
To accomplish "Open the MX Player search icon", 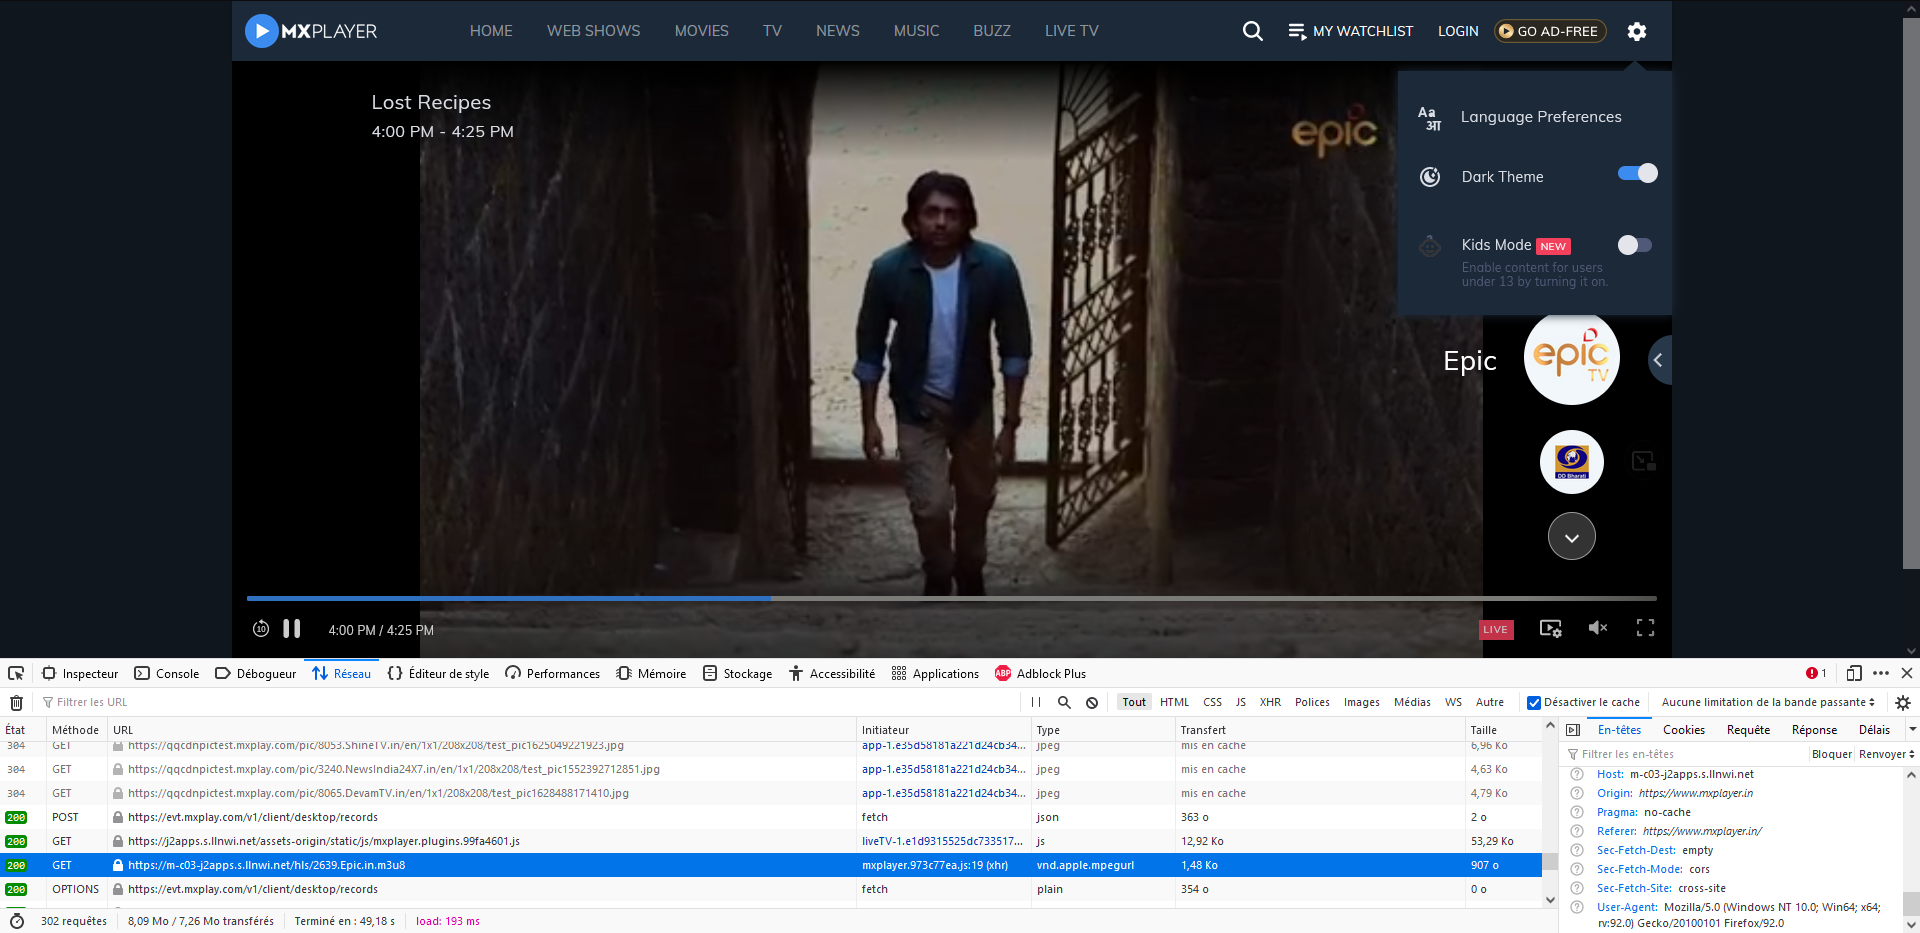I will click(1252, 31).
